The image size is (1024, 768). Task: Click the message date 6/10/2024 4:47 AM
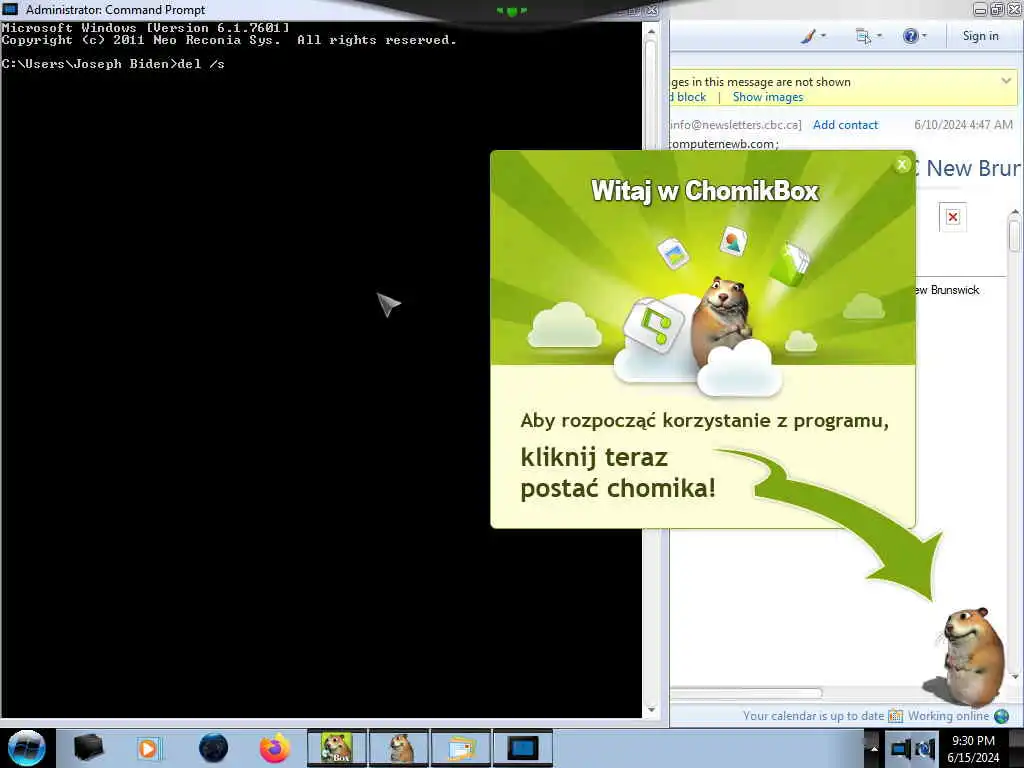click(x=963, y=125)
